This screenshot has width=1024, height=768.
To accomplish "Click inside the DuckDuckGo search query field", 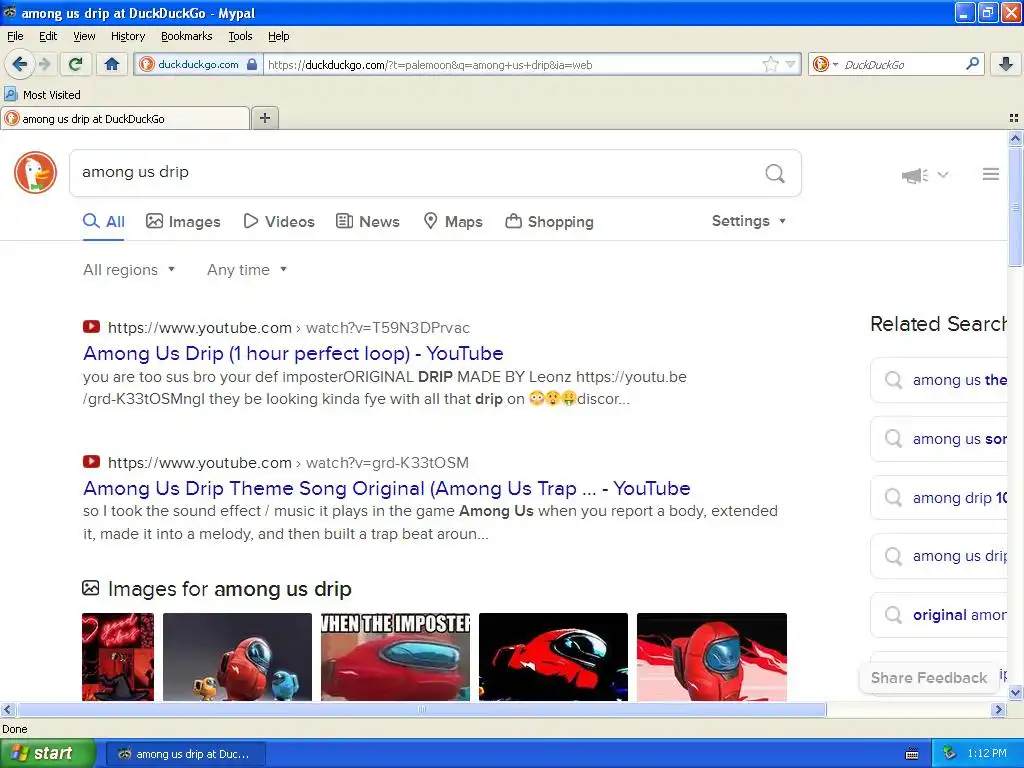I will (x=418, y=172).
